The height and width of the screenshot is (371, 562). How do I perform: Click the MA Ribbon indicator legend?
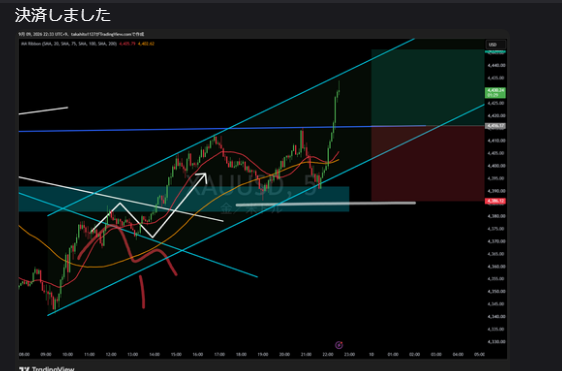(x=69, y=44)
